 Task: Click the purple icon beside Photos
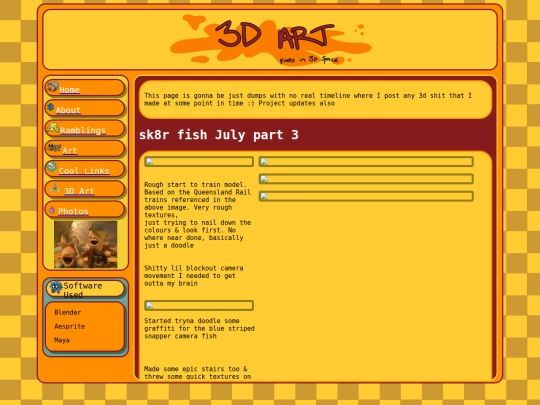(52, 210)
